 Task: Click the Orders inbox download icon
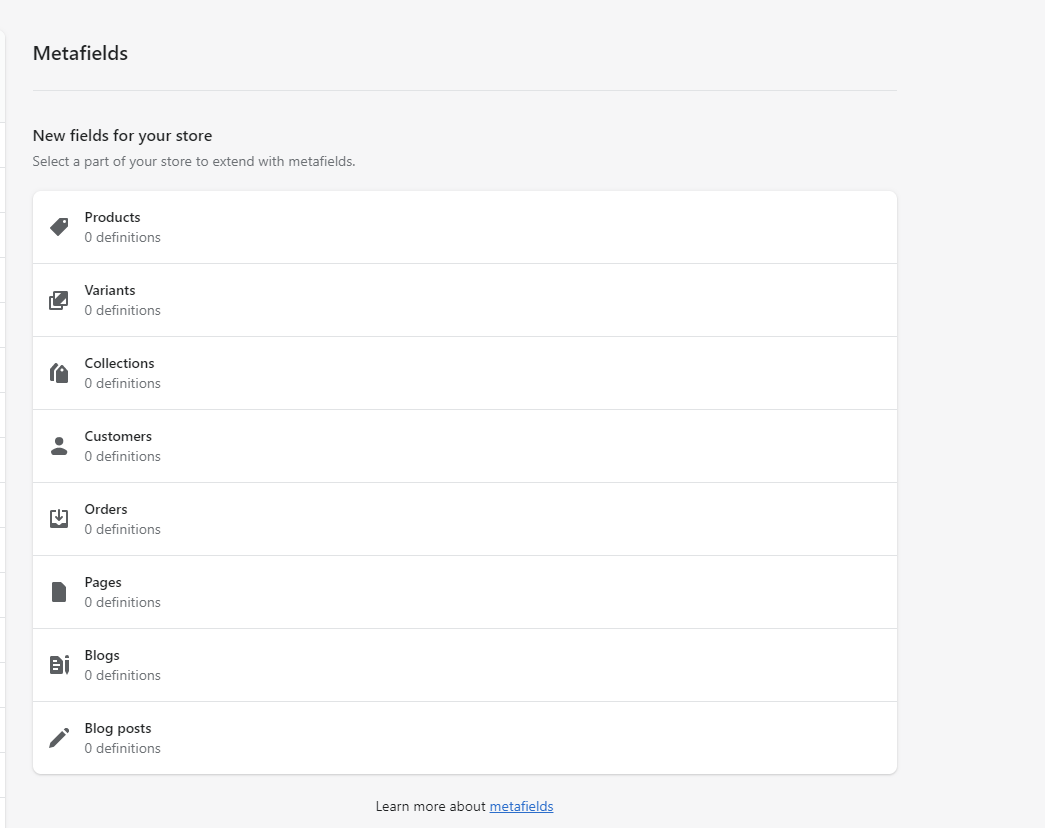(59, 519)
